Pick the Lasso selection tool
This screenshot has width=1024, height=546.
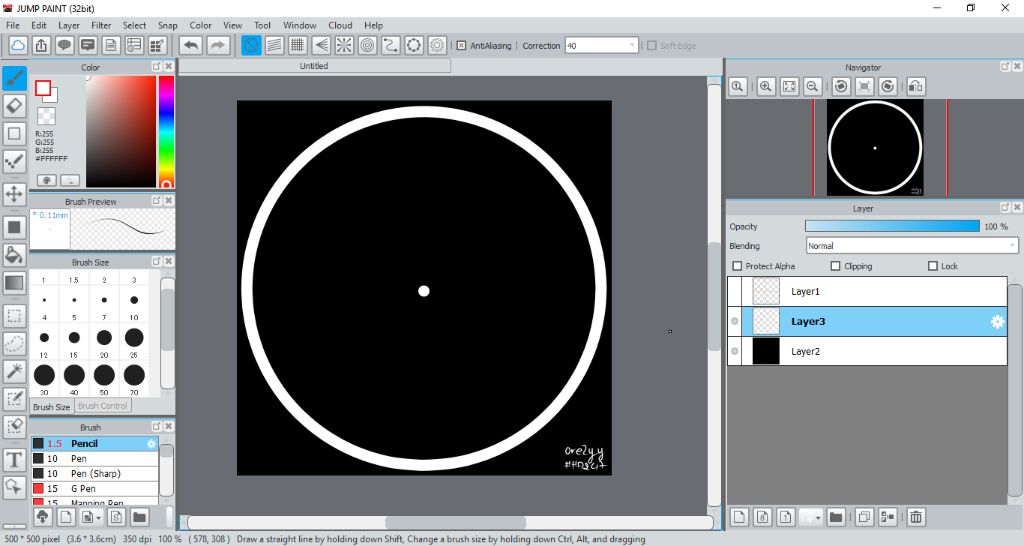(x=14, y=344)
